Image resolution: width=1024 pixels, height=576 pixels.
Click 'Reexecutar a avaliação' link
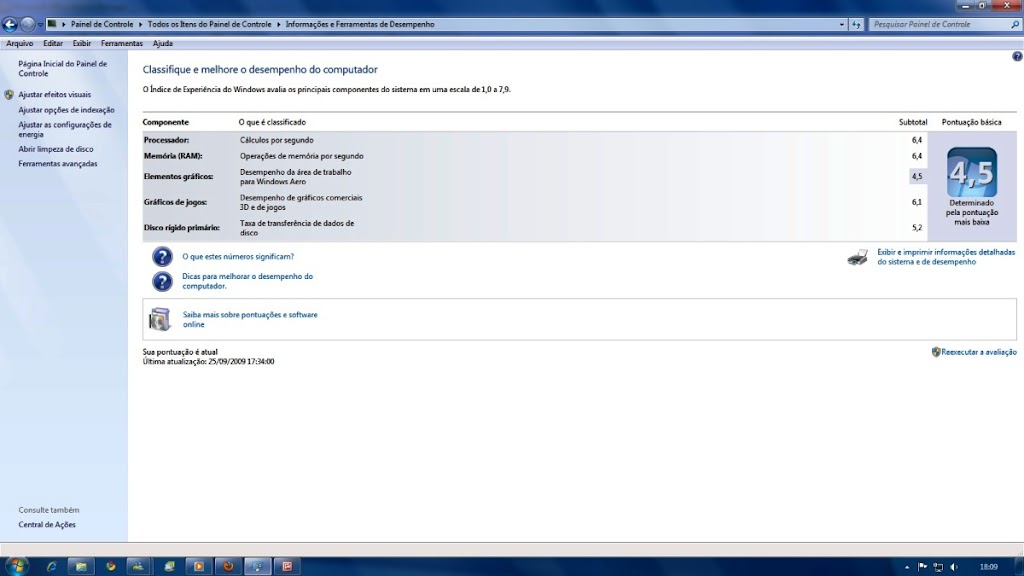[978, 352]
